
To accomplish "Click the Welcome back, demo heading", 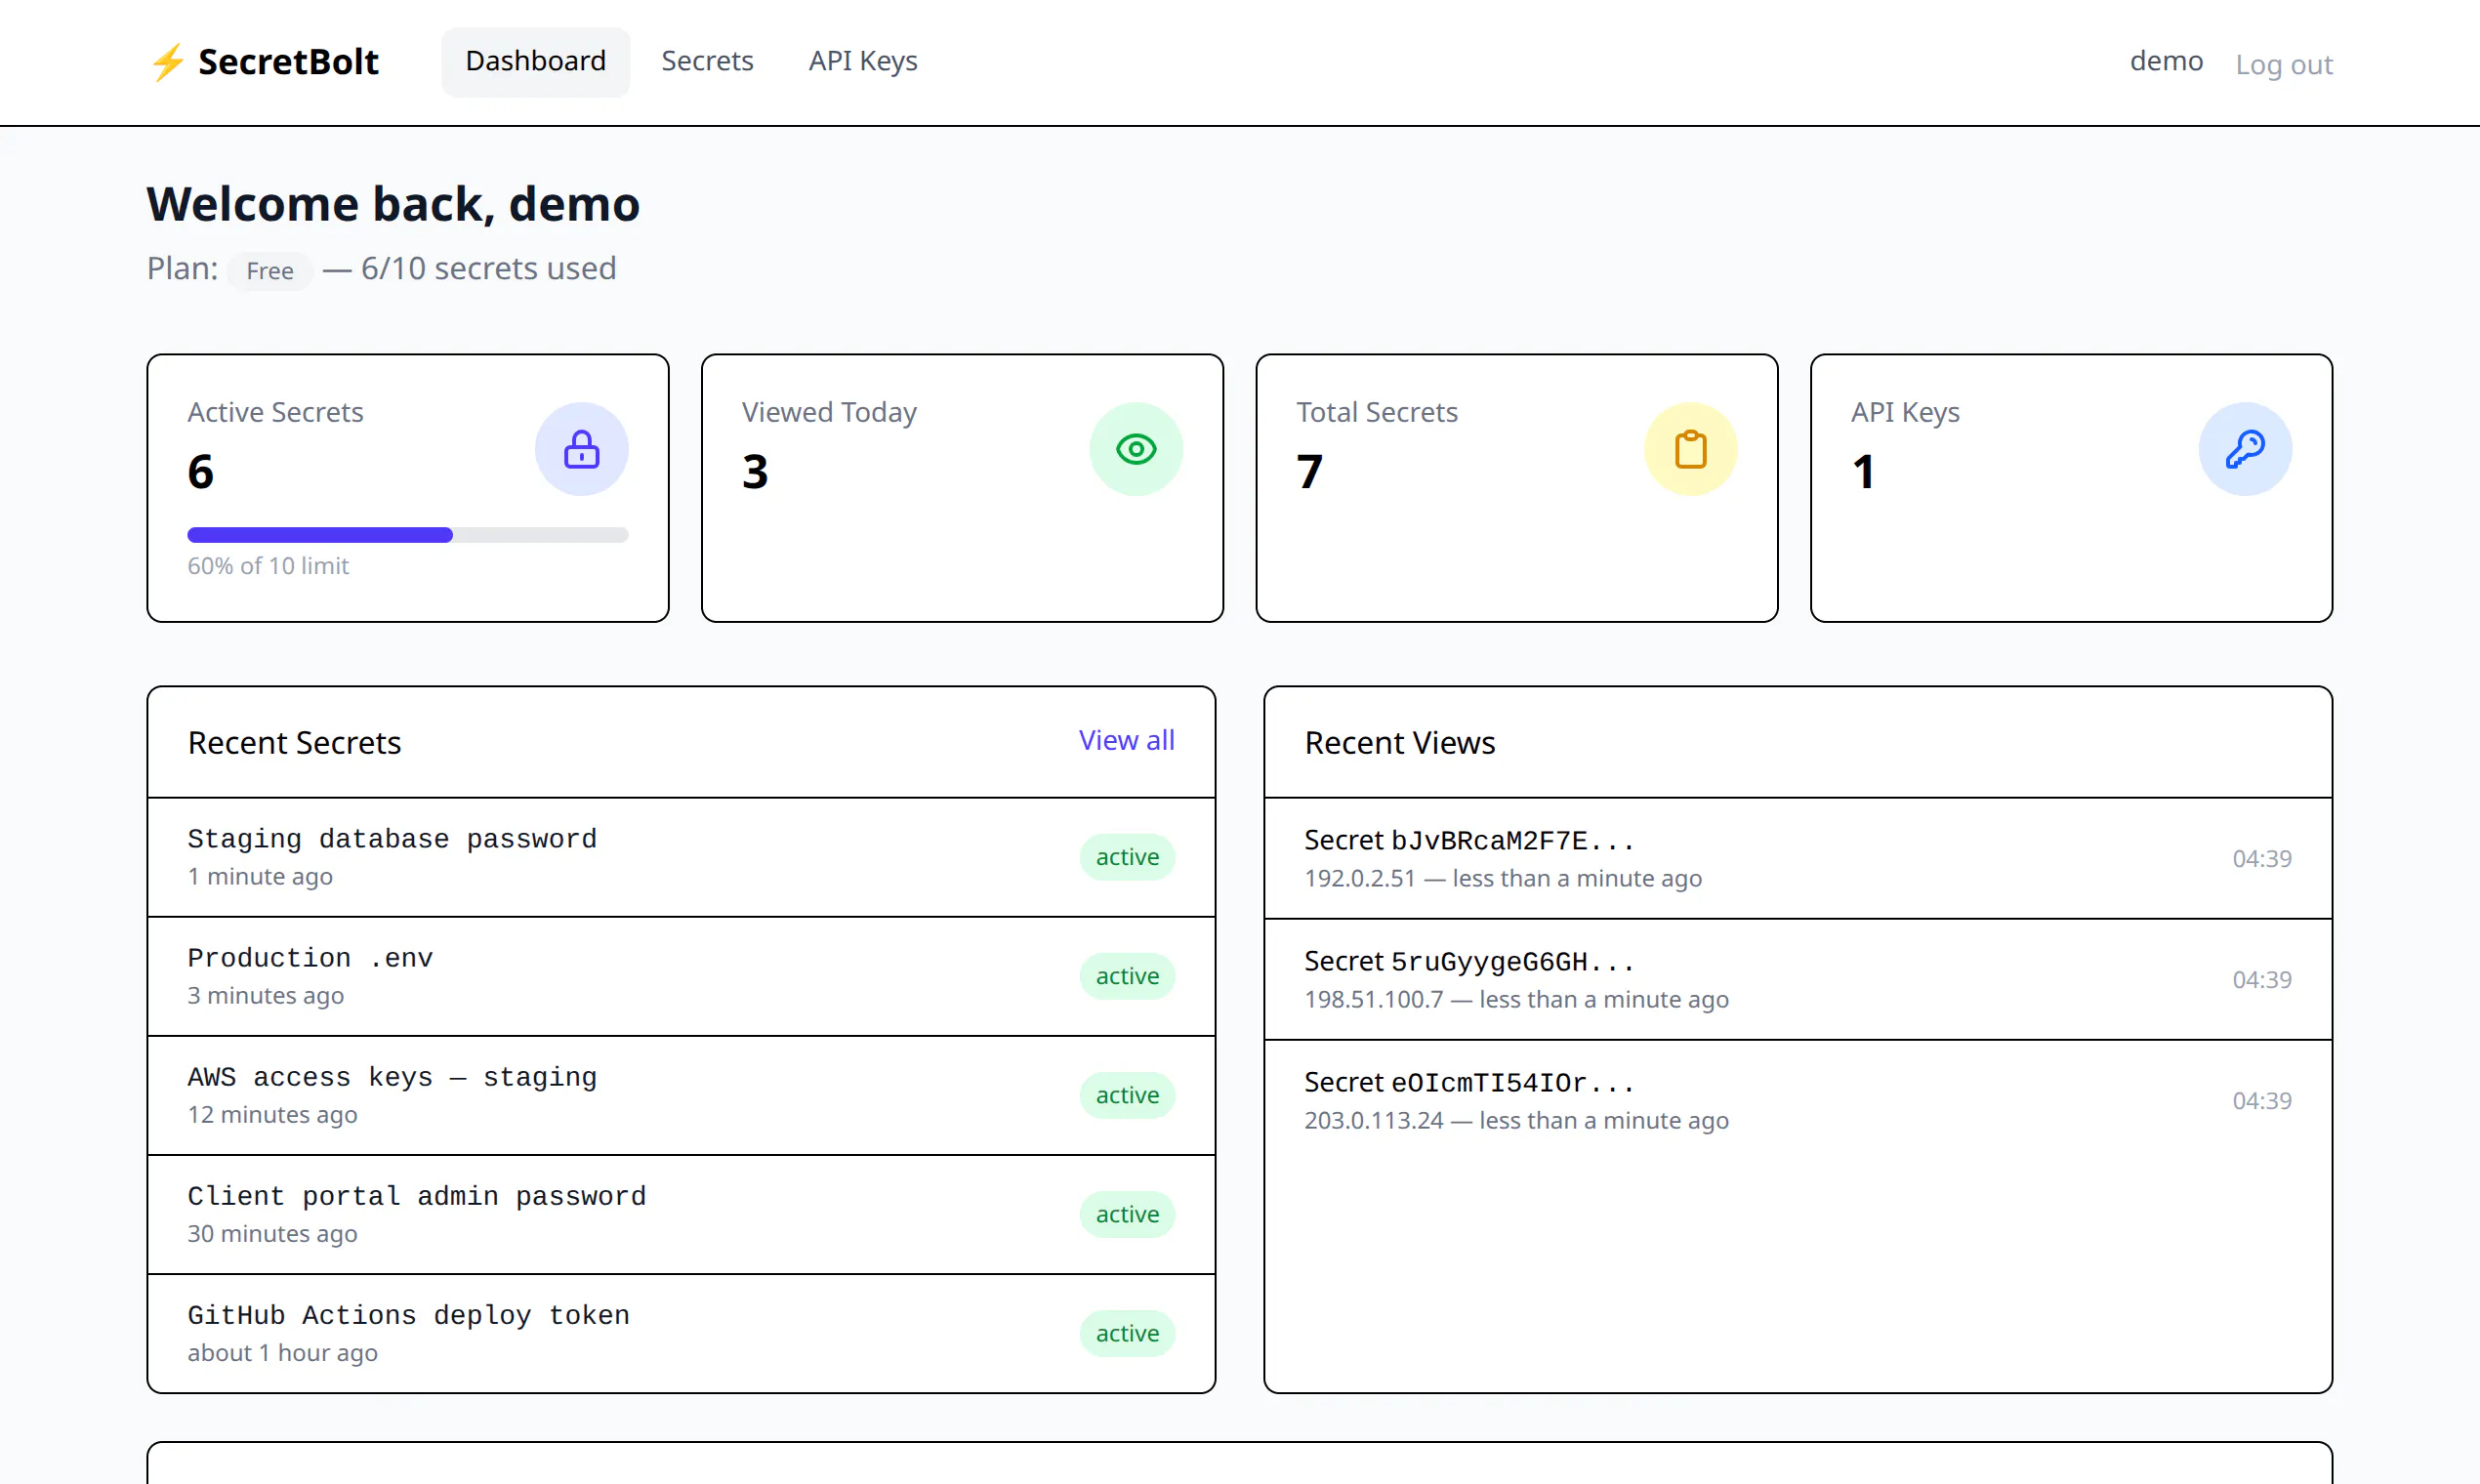I will pos(393,204).
